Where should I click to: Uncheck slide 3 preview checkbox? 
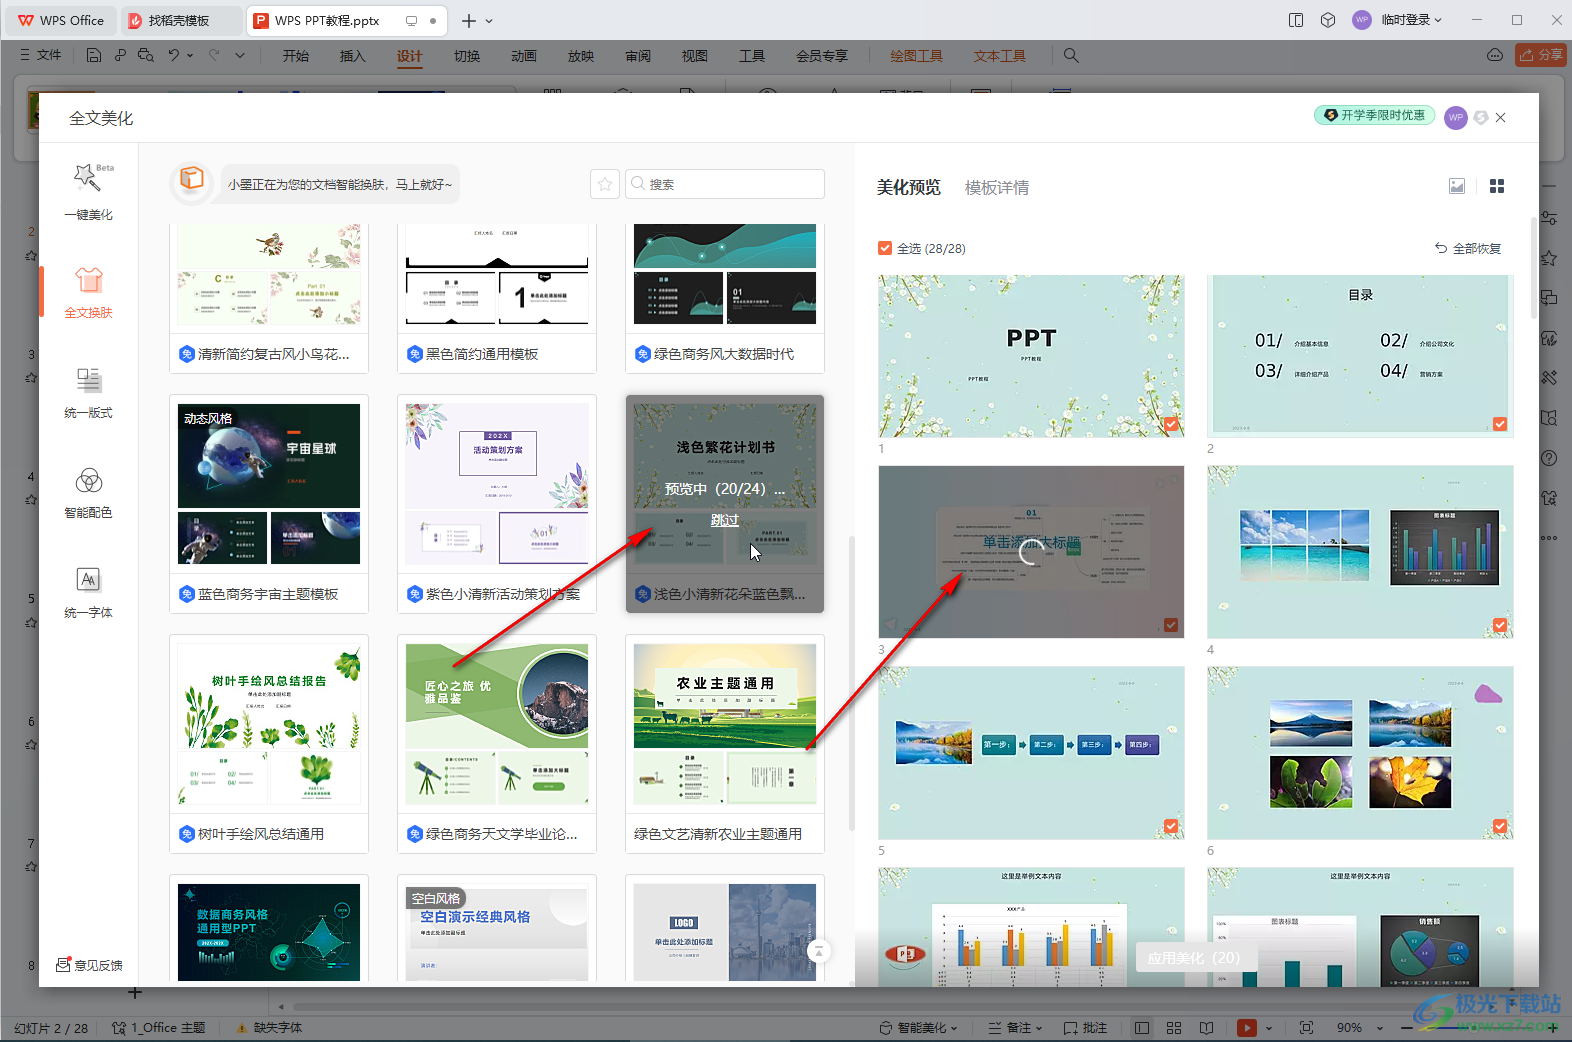coord(1171,625)
